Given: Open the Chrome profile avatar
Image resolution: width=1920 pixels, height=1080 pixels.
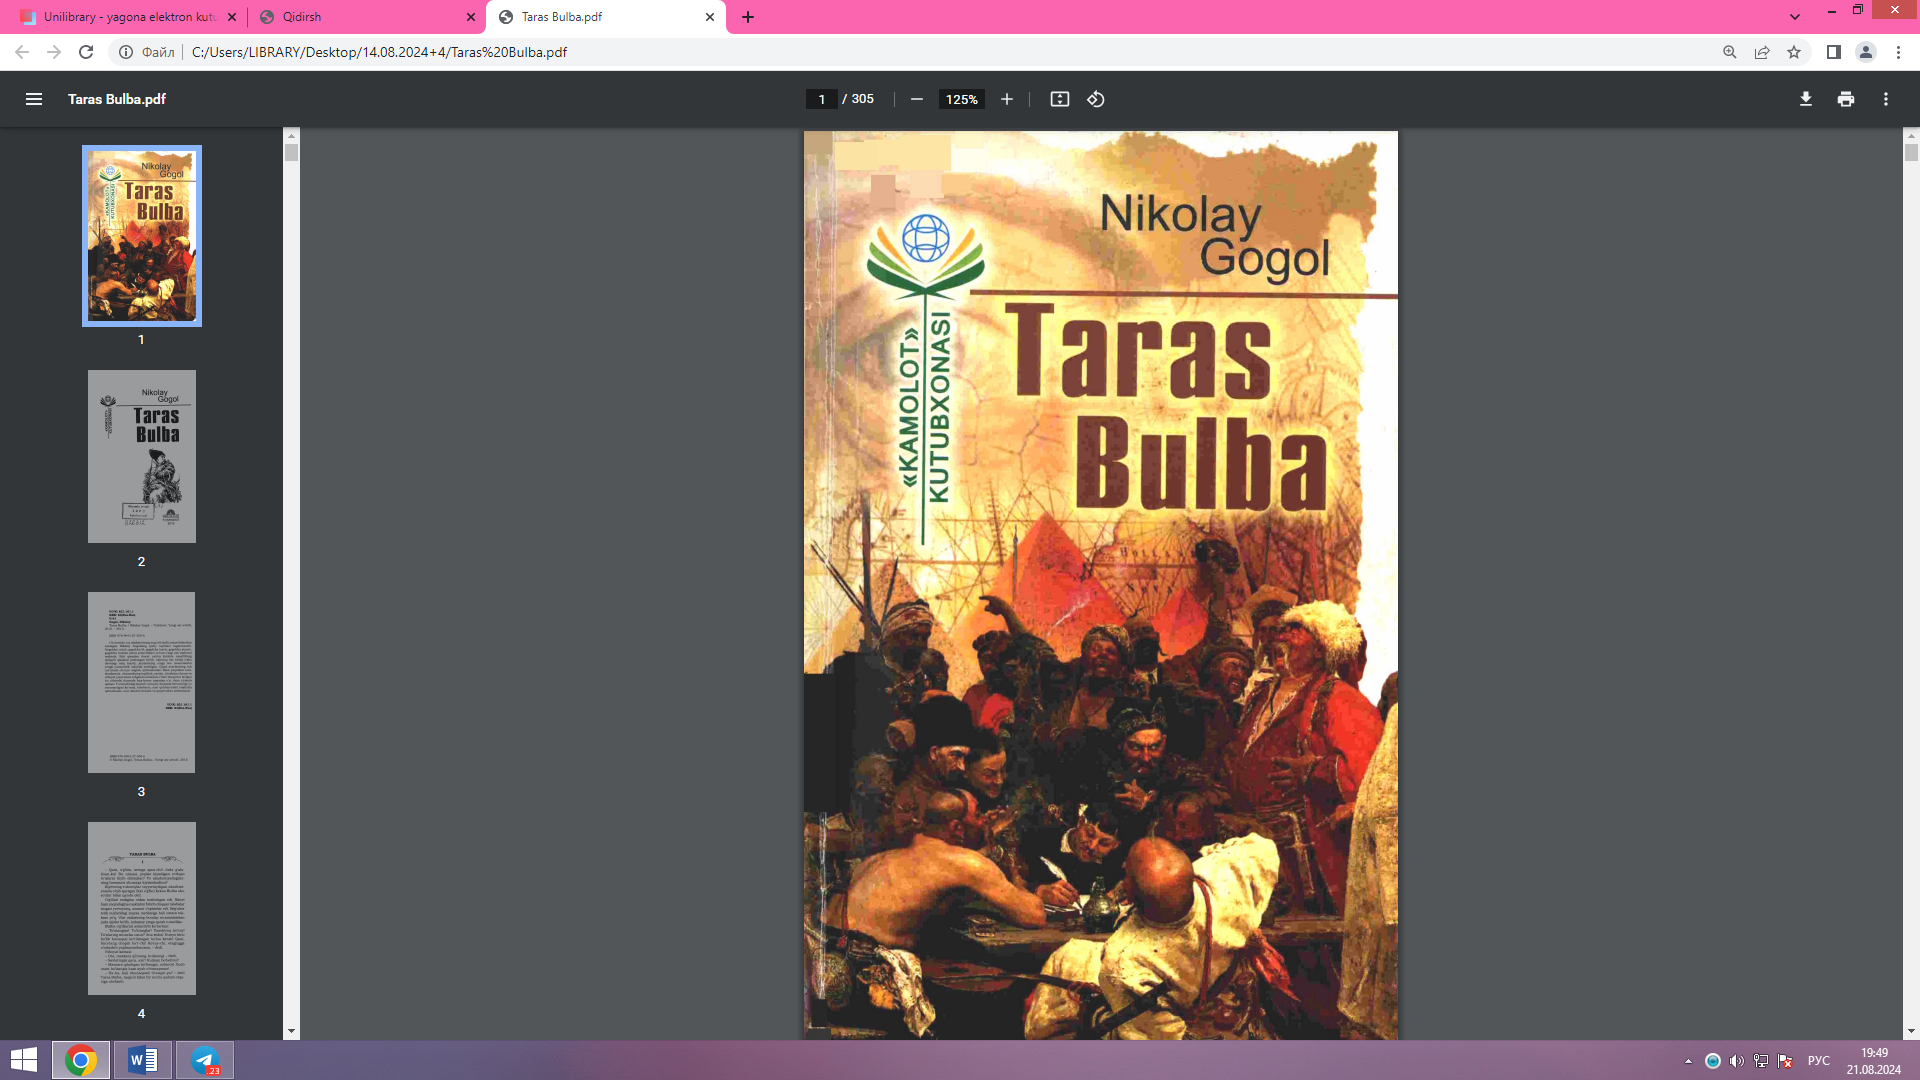Looking at the screenshot, I should [1866, 52].
